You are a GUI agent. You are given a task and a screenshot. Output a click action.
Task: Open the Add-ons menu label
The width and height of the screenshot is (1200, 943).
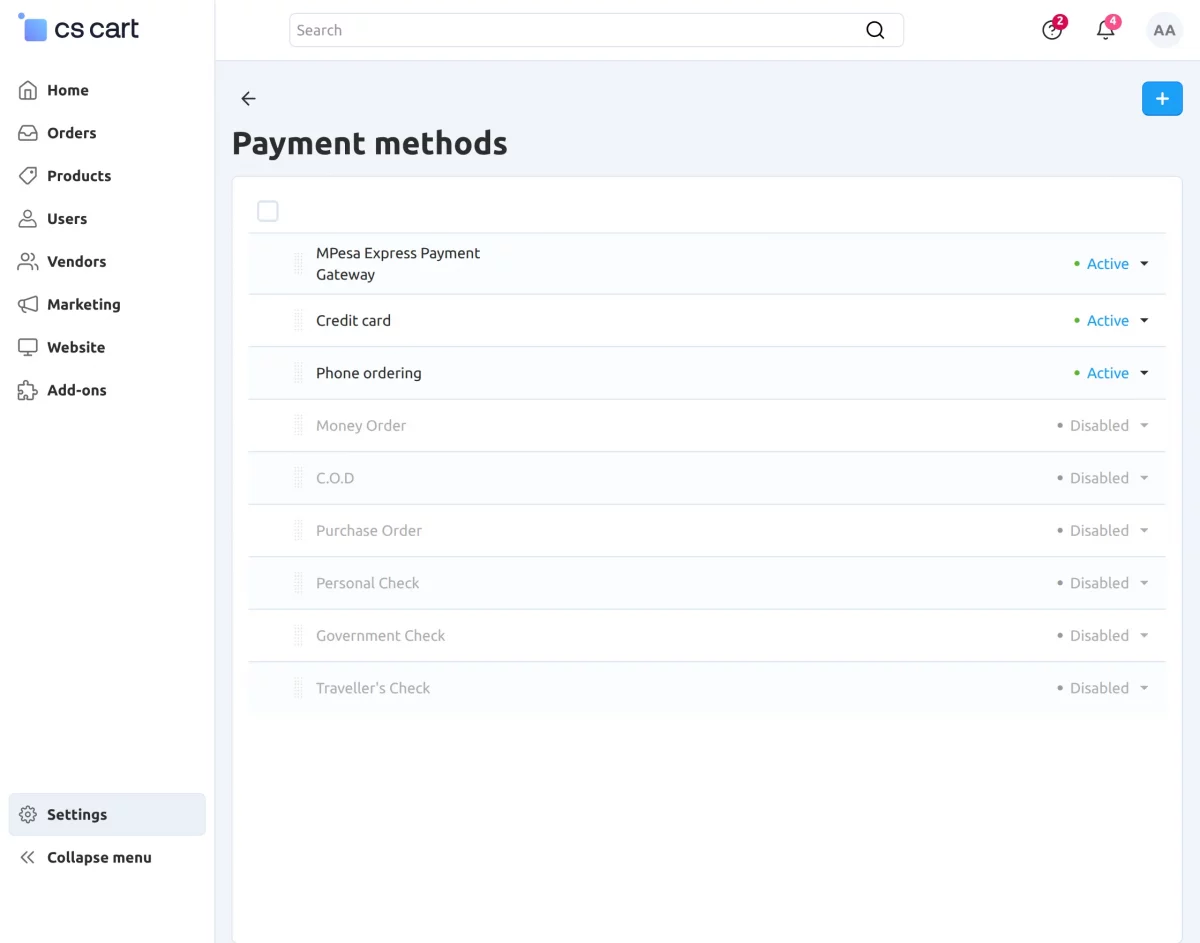(x=77, y=391)
